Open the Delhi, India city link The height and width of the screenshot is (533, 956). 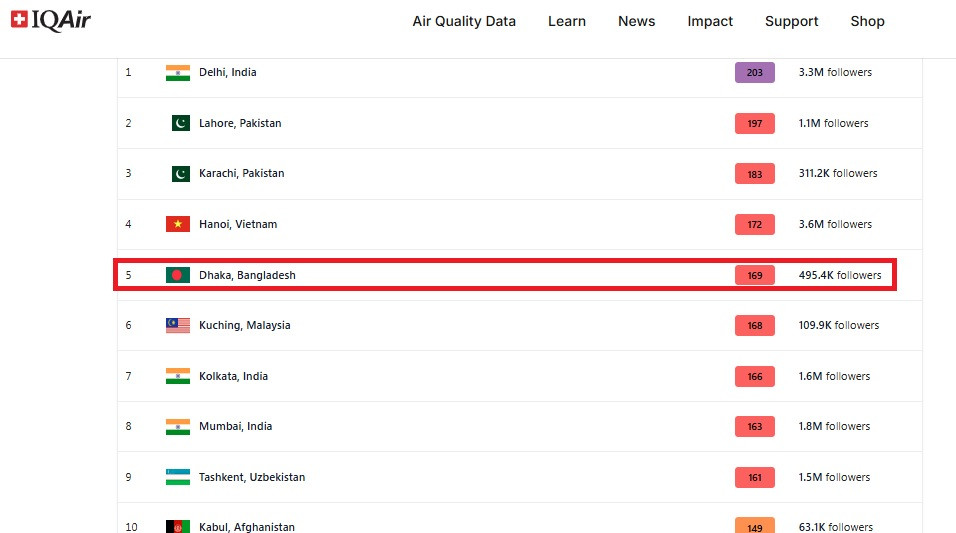click(227, 72)
